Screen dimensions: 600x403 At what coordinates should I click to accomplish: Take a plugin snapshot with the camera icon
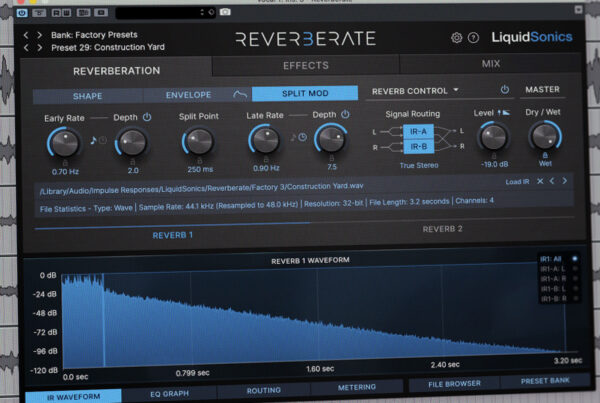tap(225, 12)
